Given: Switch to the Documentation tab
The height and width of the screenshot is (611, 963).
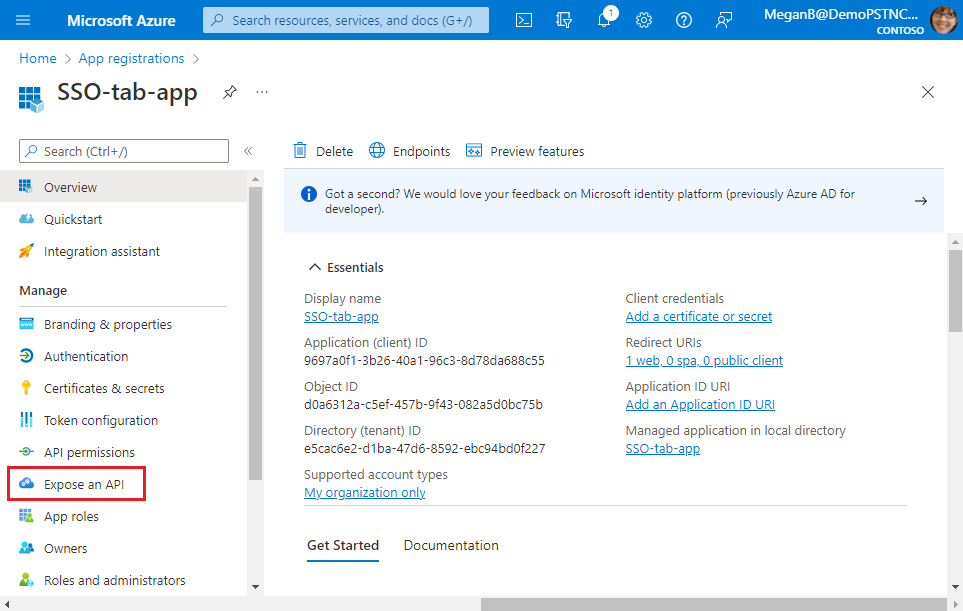Looking at the screenshot, I should point(451,545).
